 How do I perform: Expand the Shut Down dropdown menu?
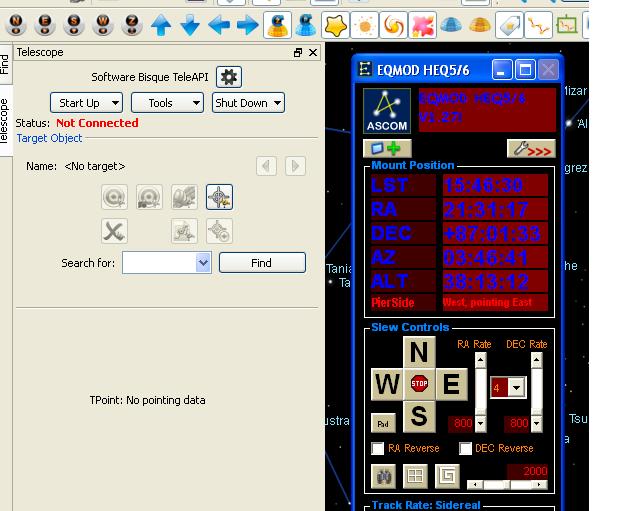tap(248, 103)
